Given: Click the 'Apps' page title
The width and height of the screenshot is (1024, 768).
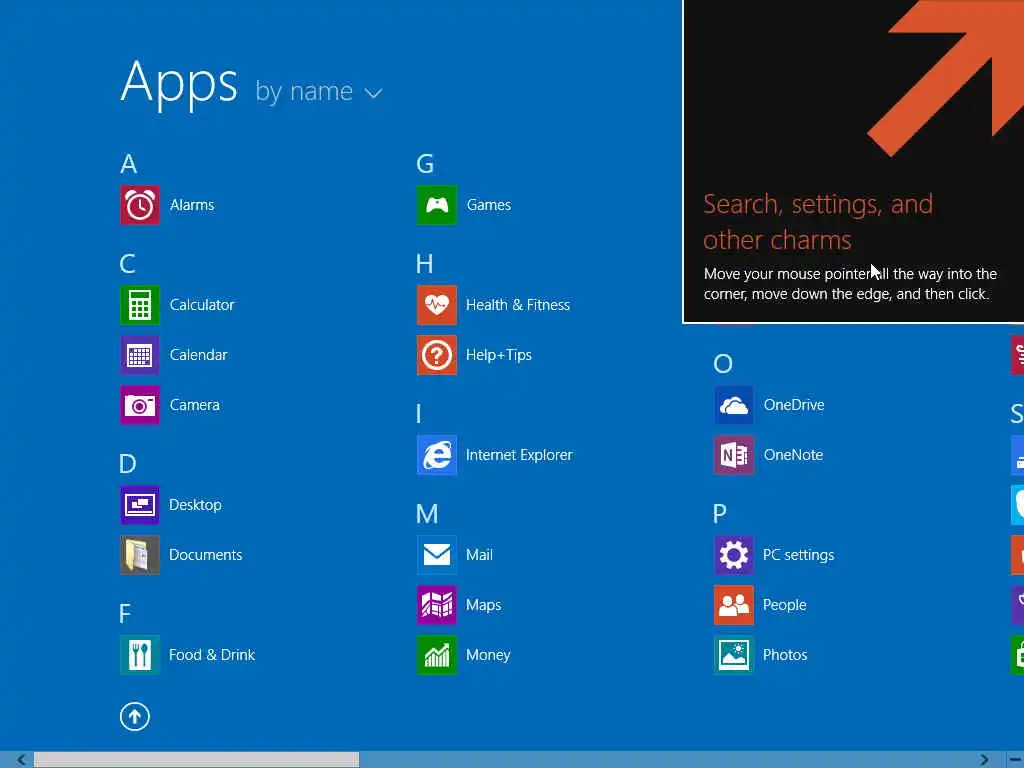Looking at the screenshot, I should pos(179,84).
